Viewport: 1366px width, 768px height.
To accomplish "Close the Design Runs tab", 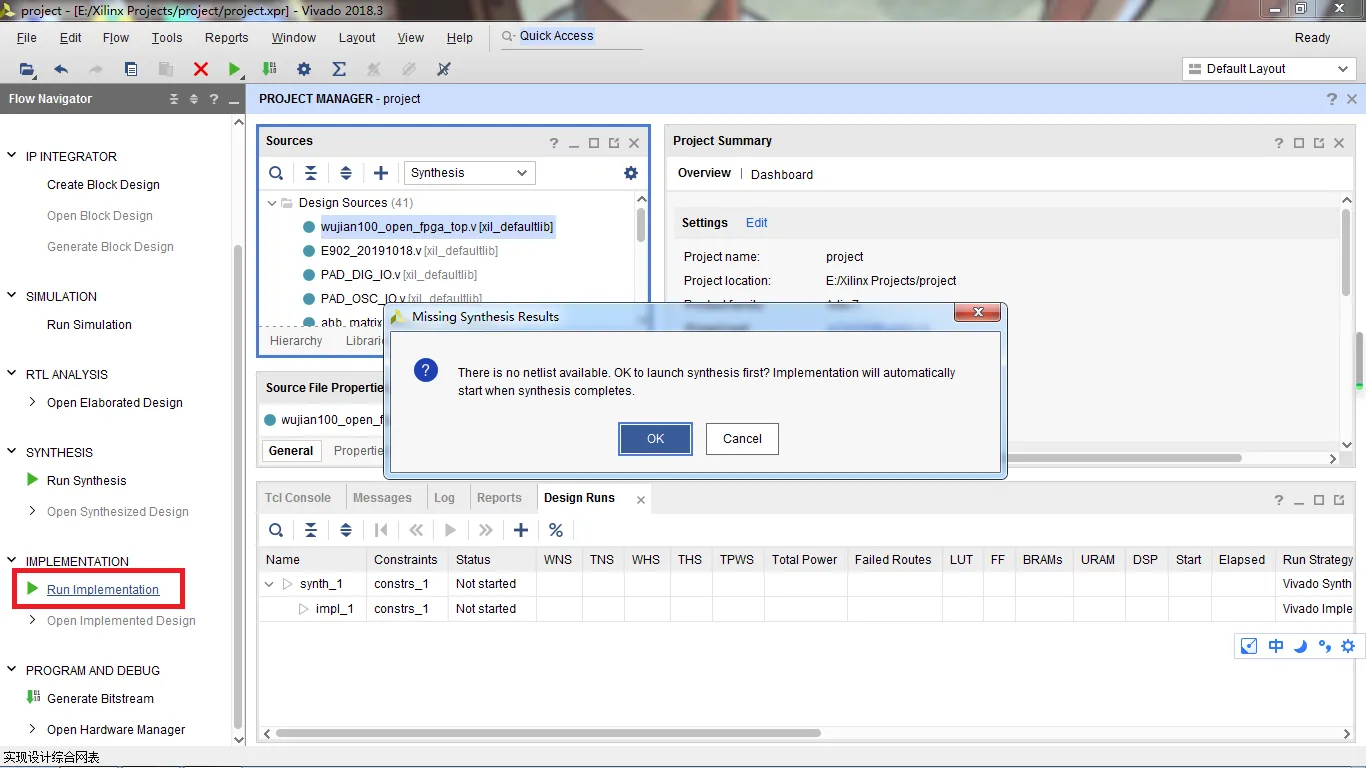I will pos(641,499).
